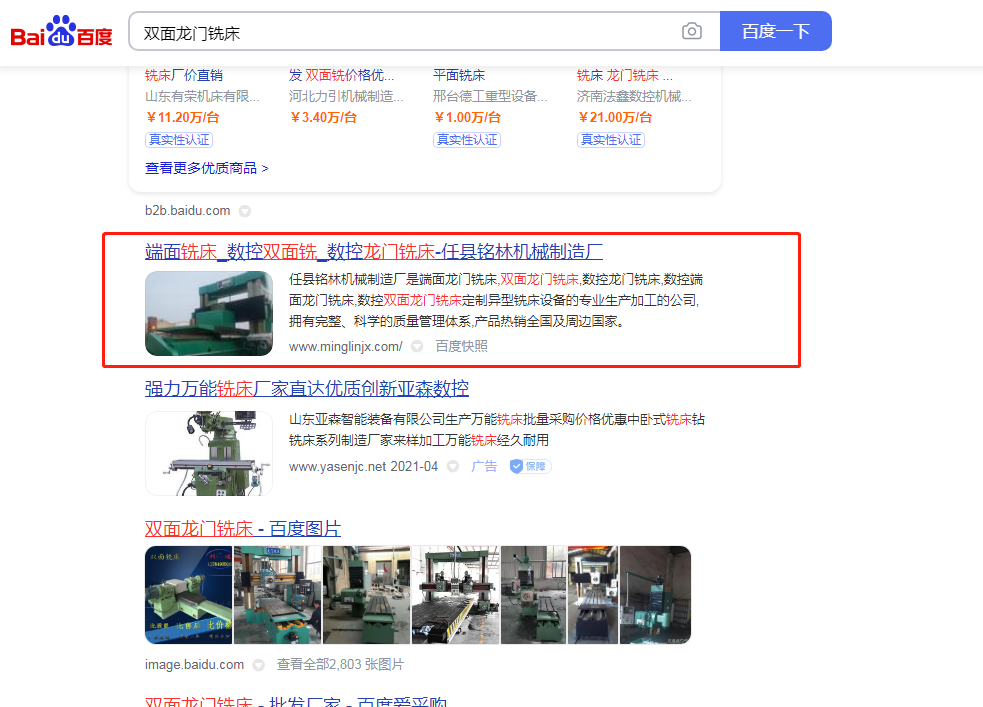This screenshot has width=983, height=707.
Task: Click the ¥21.00万/台 price
Action: [x=615, y=117]
